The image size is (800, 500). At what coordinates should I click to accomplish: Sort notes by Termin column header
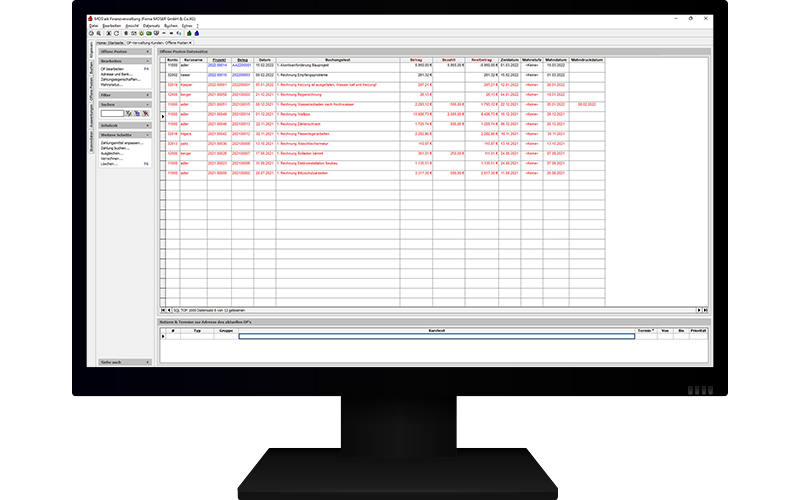646,331
